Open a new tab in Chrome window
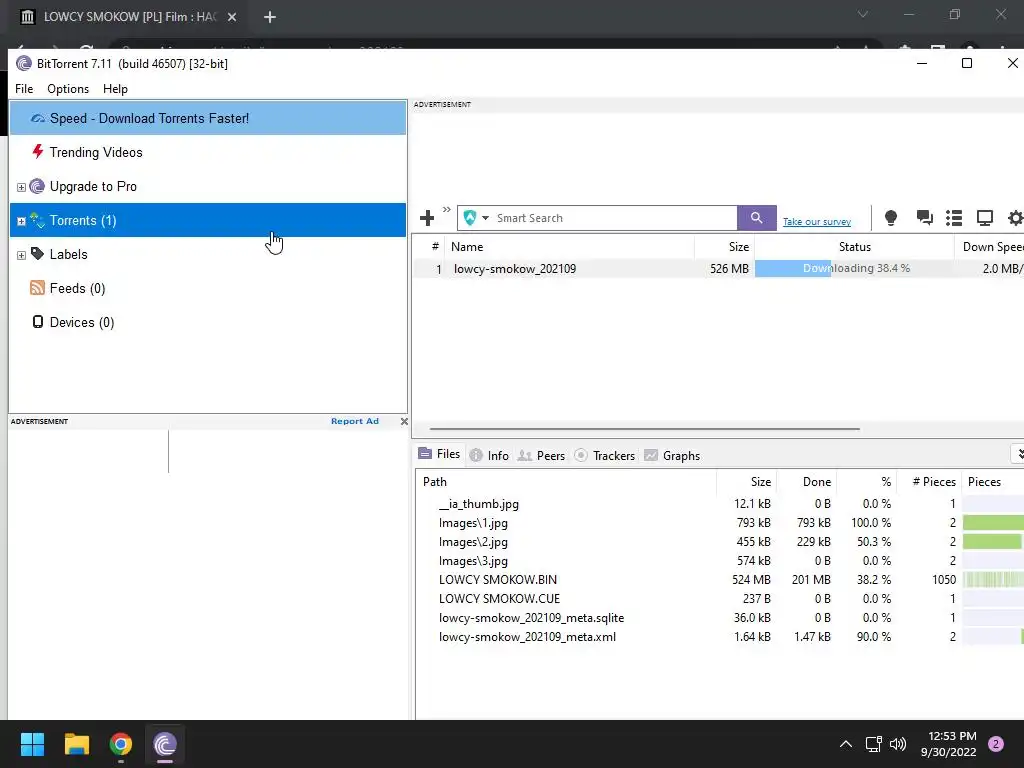This screenshot has width=1024, height=768. click(x=270, y=17)
